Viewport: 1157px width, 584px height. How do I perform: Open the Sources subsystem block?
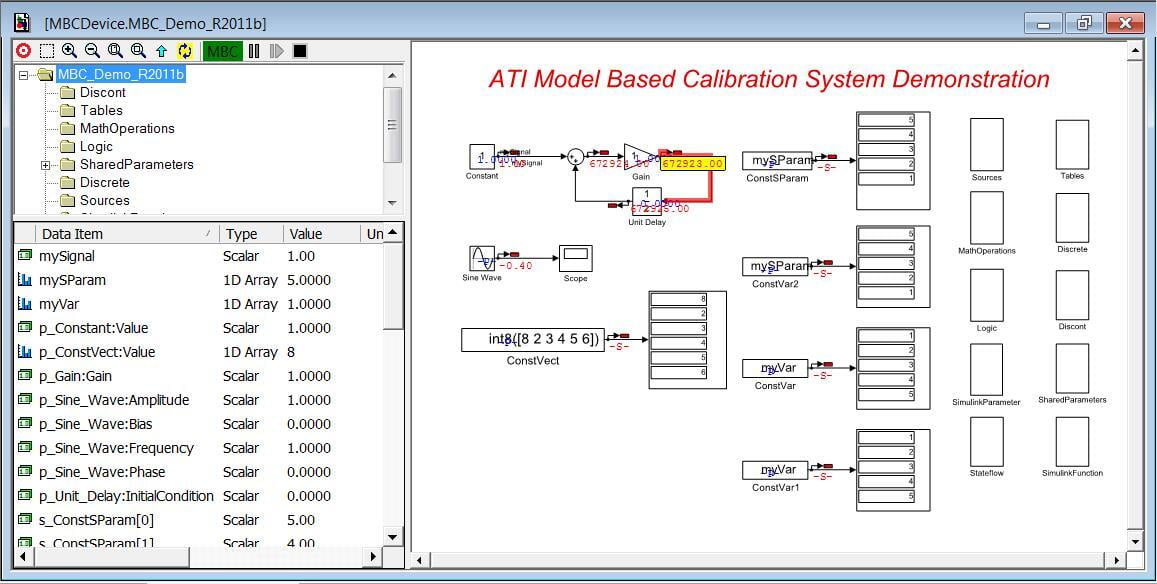pyautogui.click(x=987, y=145)
